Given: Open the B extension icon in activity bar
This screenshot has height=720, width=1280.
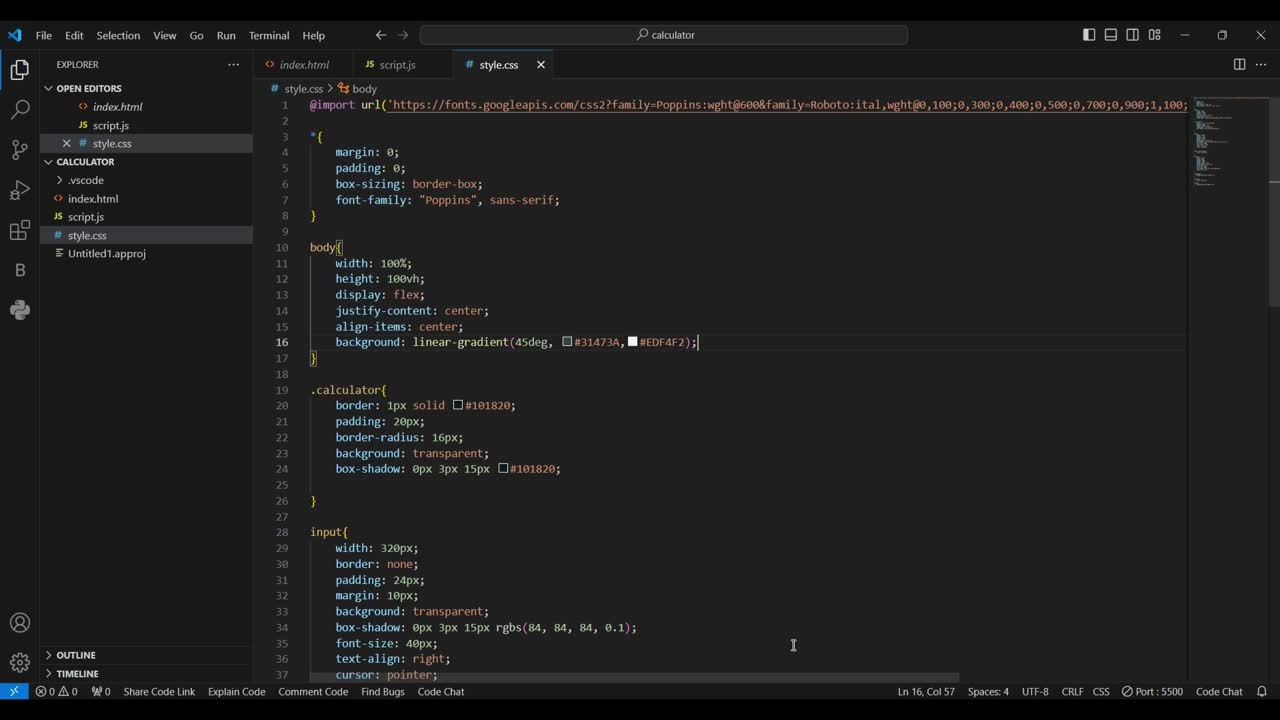Looking at the screenshot, I should (x=20, y=270).
